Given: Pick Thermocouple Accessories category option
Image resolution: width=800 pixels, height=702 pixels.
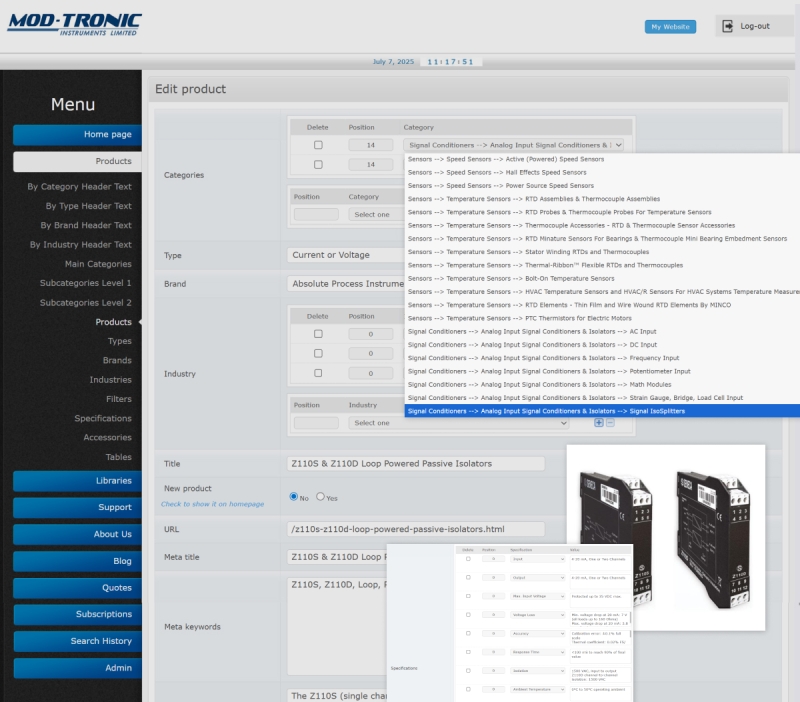Looking at the screenshot, I should coord(602,225).
